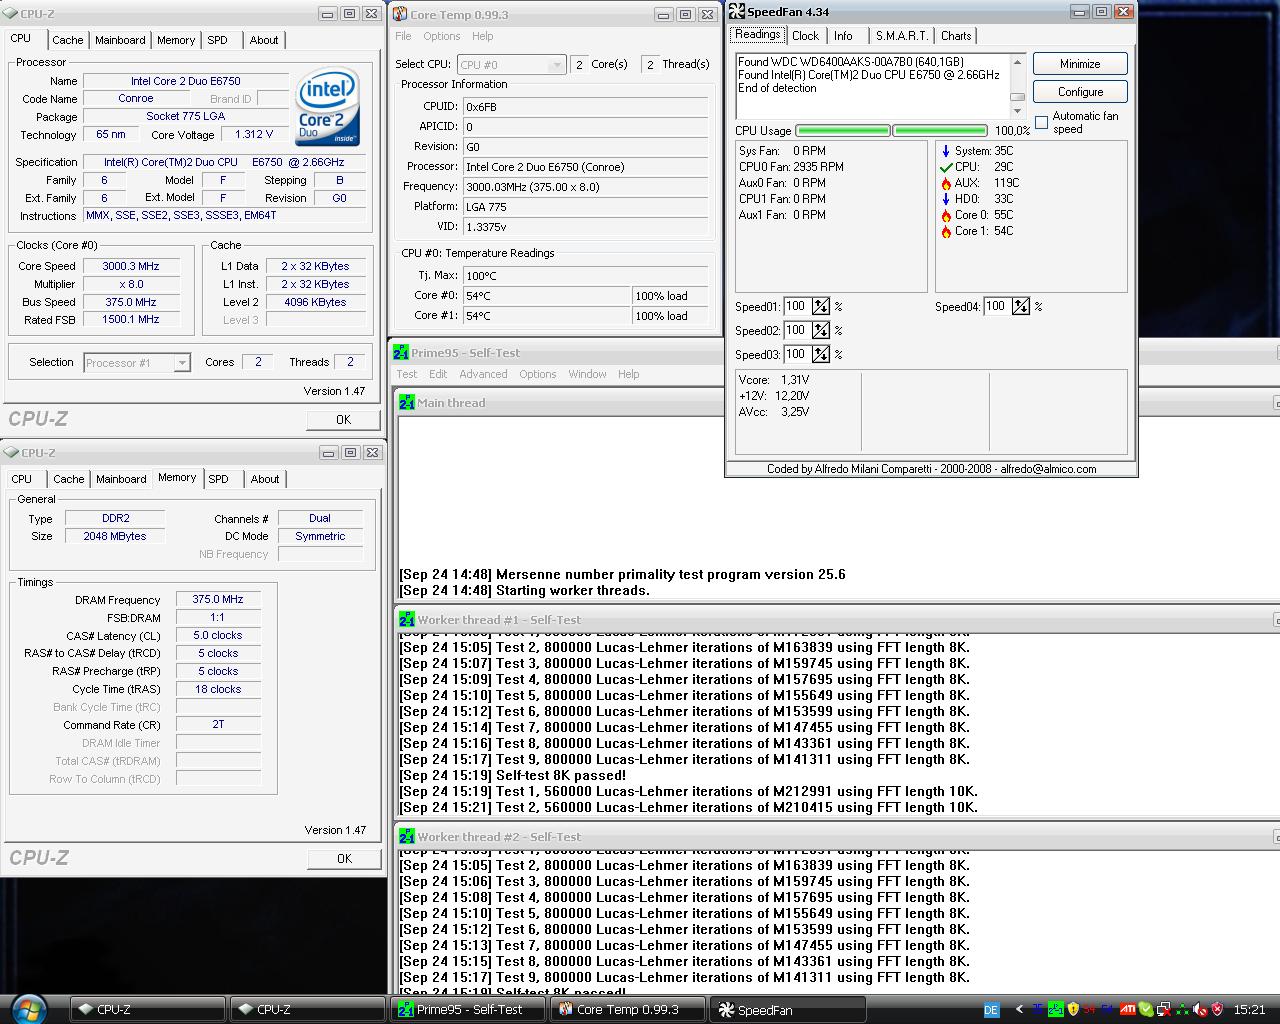
Task: Adjust the Speed01 spinner arrows
Action: 821,307
